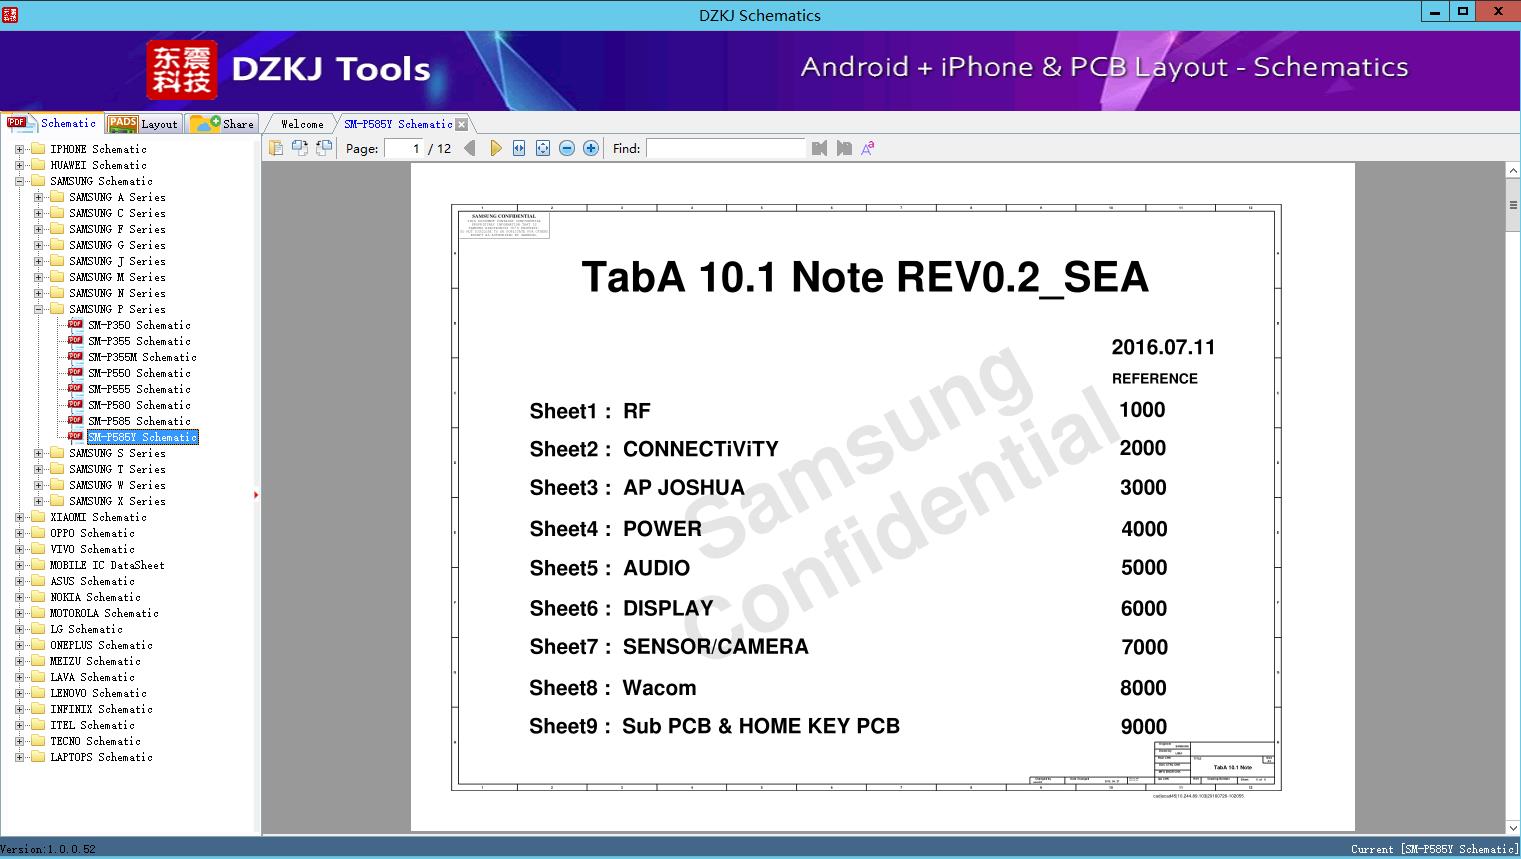Expand the SAMSUNG J Series node
This screenshot has width=1521, height=859.
coord(38,261)
